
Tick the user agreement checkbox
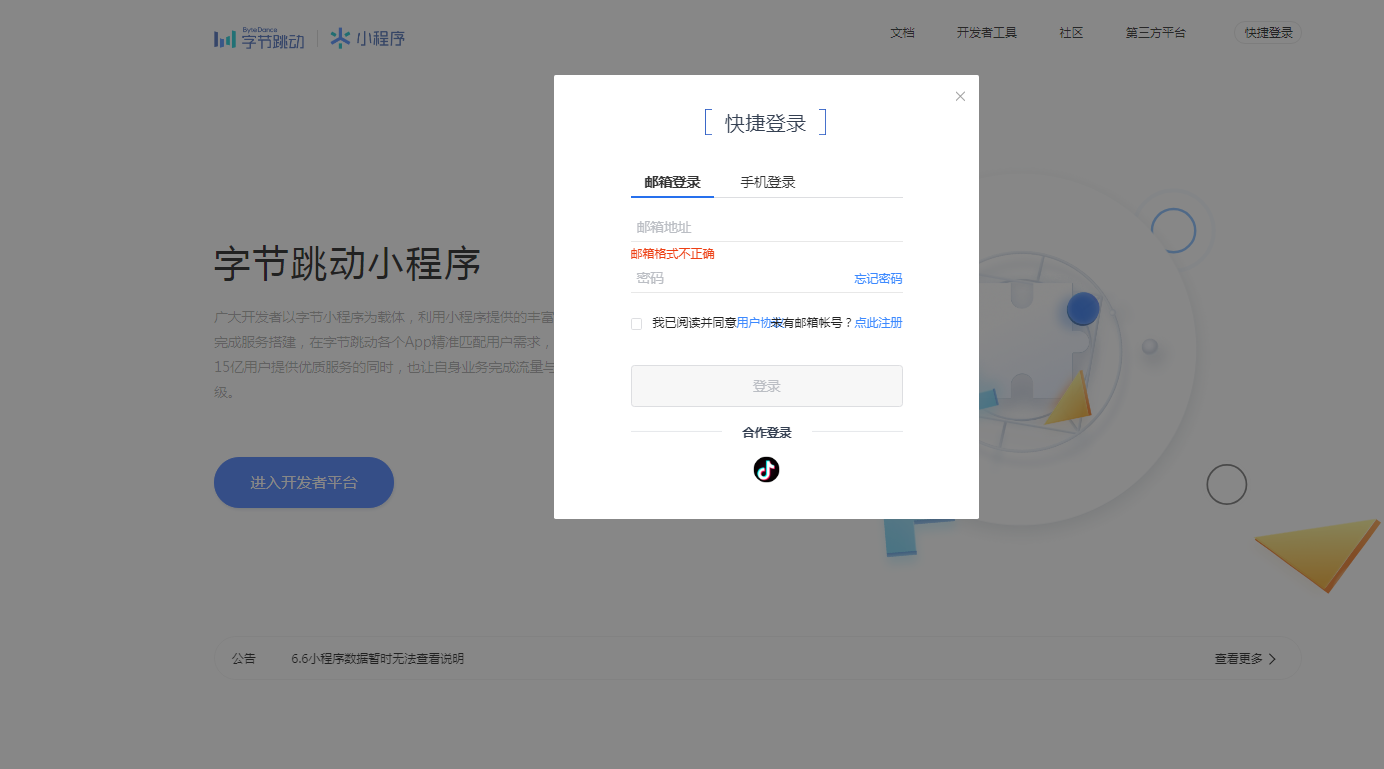click(x=636, y=324)
